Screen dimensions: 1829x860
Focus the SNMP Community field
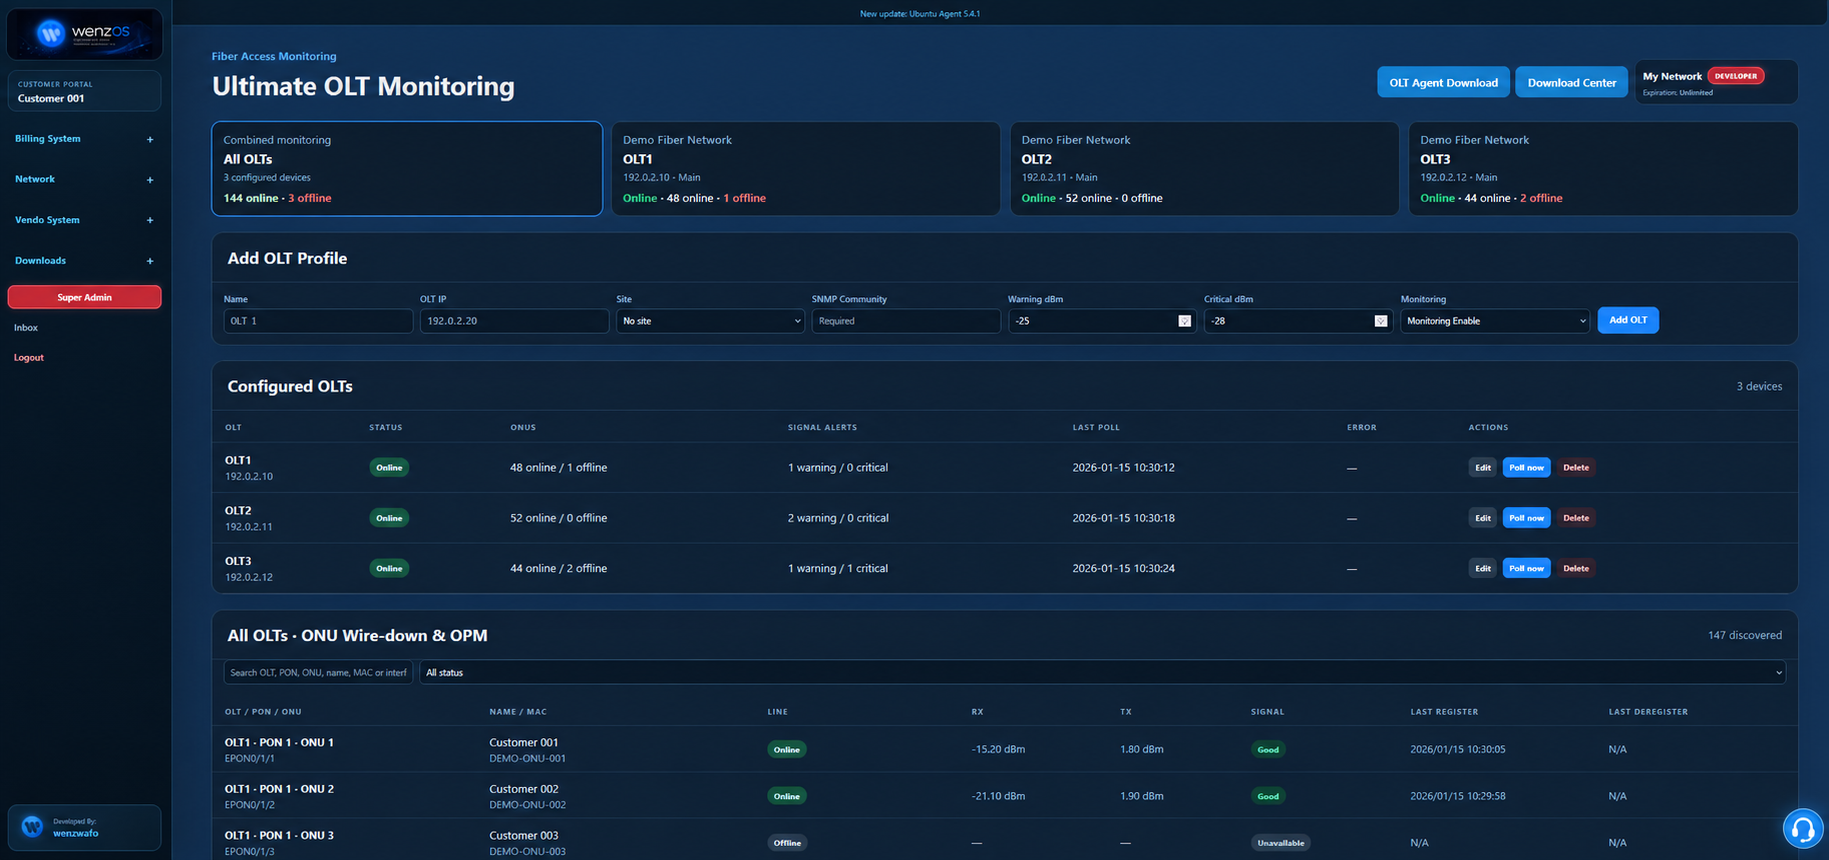(x=906, y=321)
